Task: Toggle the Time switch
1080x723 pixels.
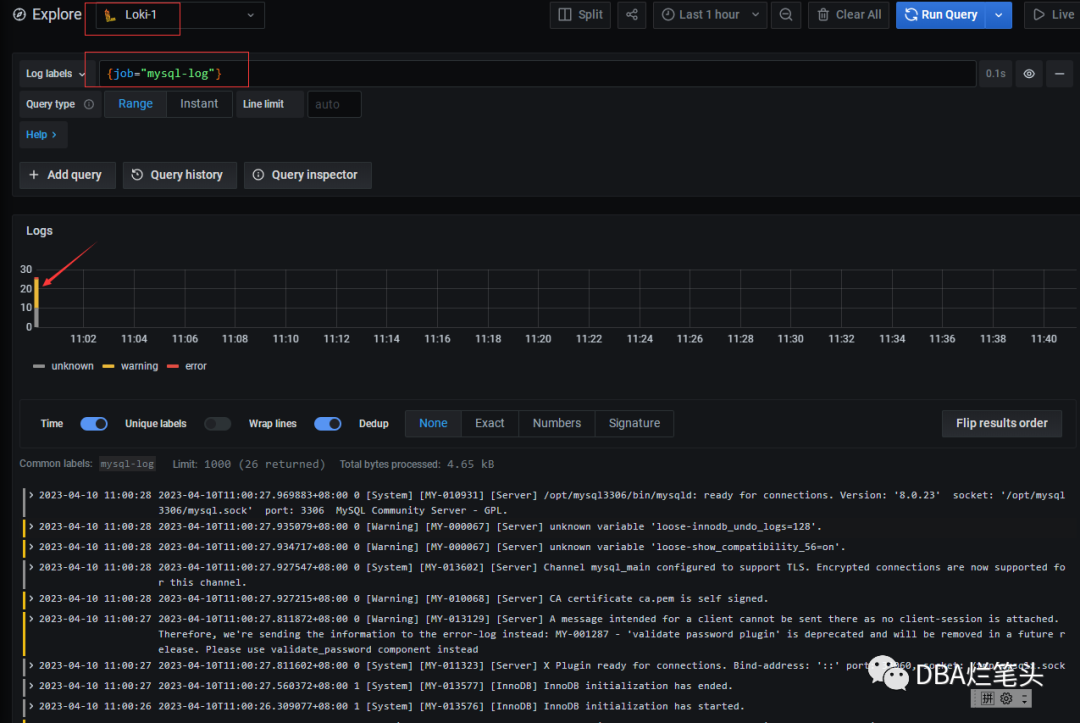Action: [94, 423]
